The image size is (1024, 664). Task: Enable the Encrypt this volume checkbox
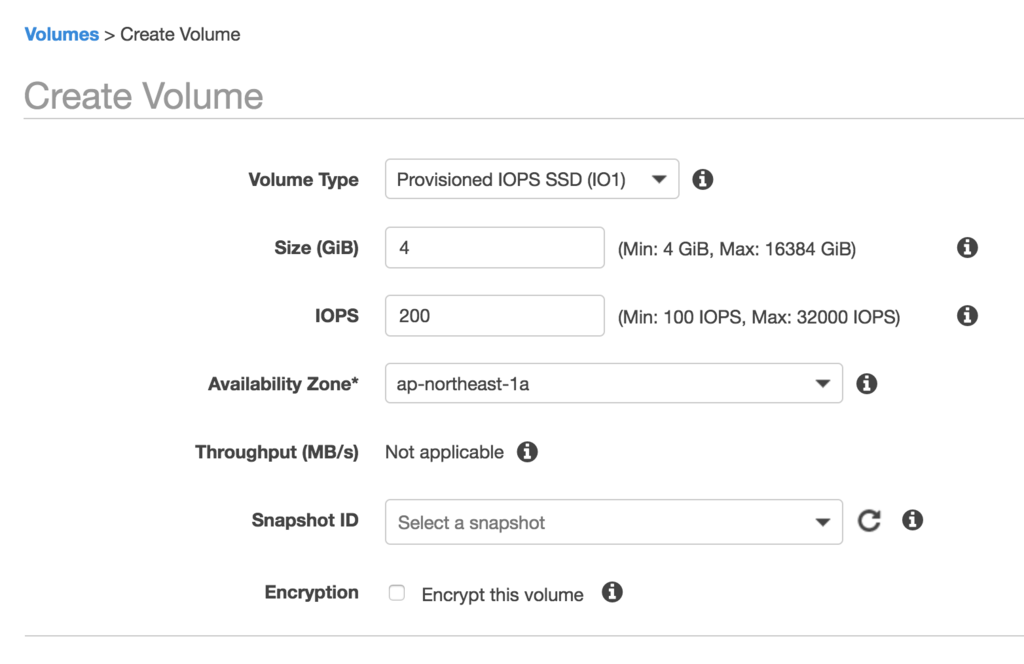coord(397,593)
